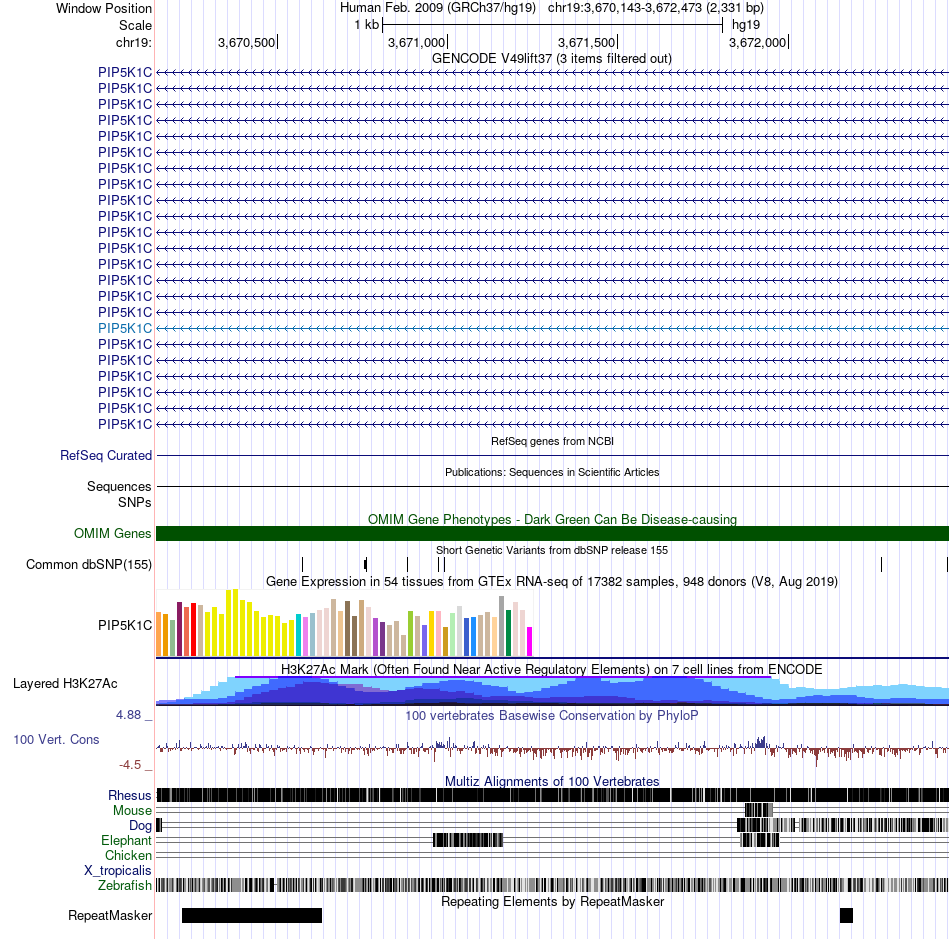Image resolution: width=950 pixels, height=939 pixels.
Task: Select the X_tropicalis alignment label
Action: point(118,871)
